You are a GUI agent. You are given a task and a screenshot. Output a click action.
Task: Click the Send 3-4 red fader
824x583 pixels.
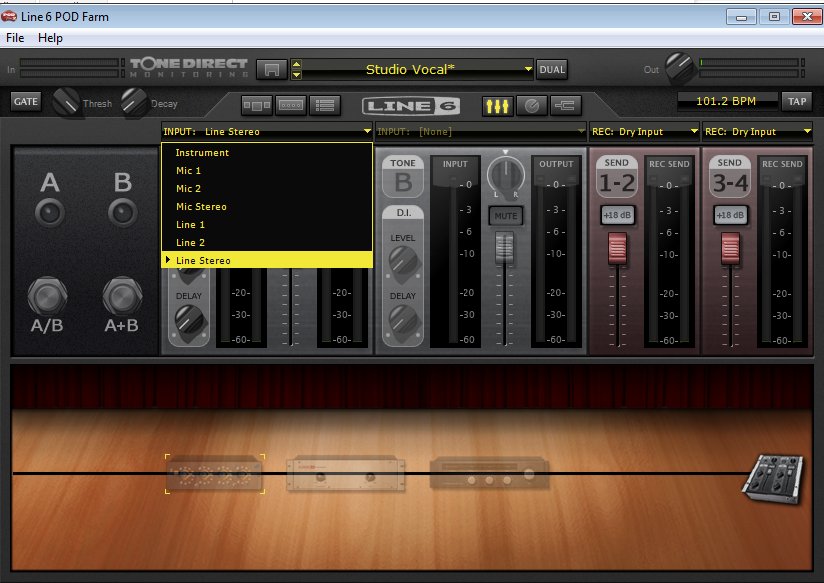pyautogui.click(x=730, y=247)
